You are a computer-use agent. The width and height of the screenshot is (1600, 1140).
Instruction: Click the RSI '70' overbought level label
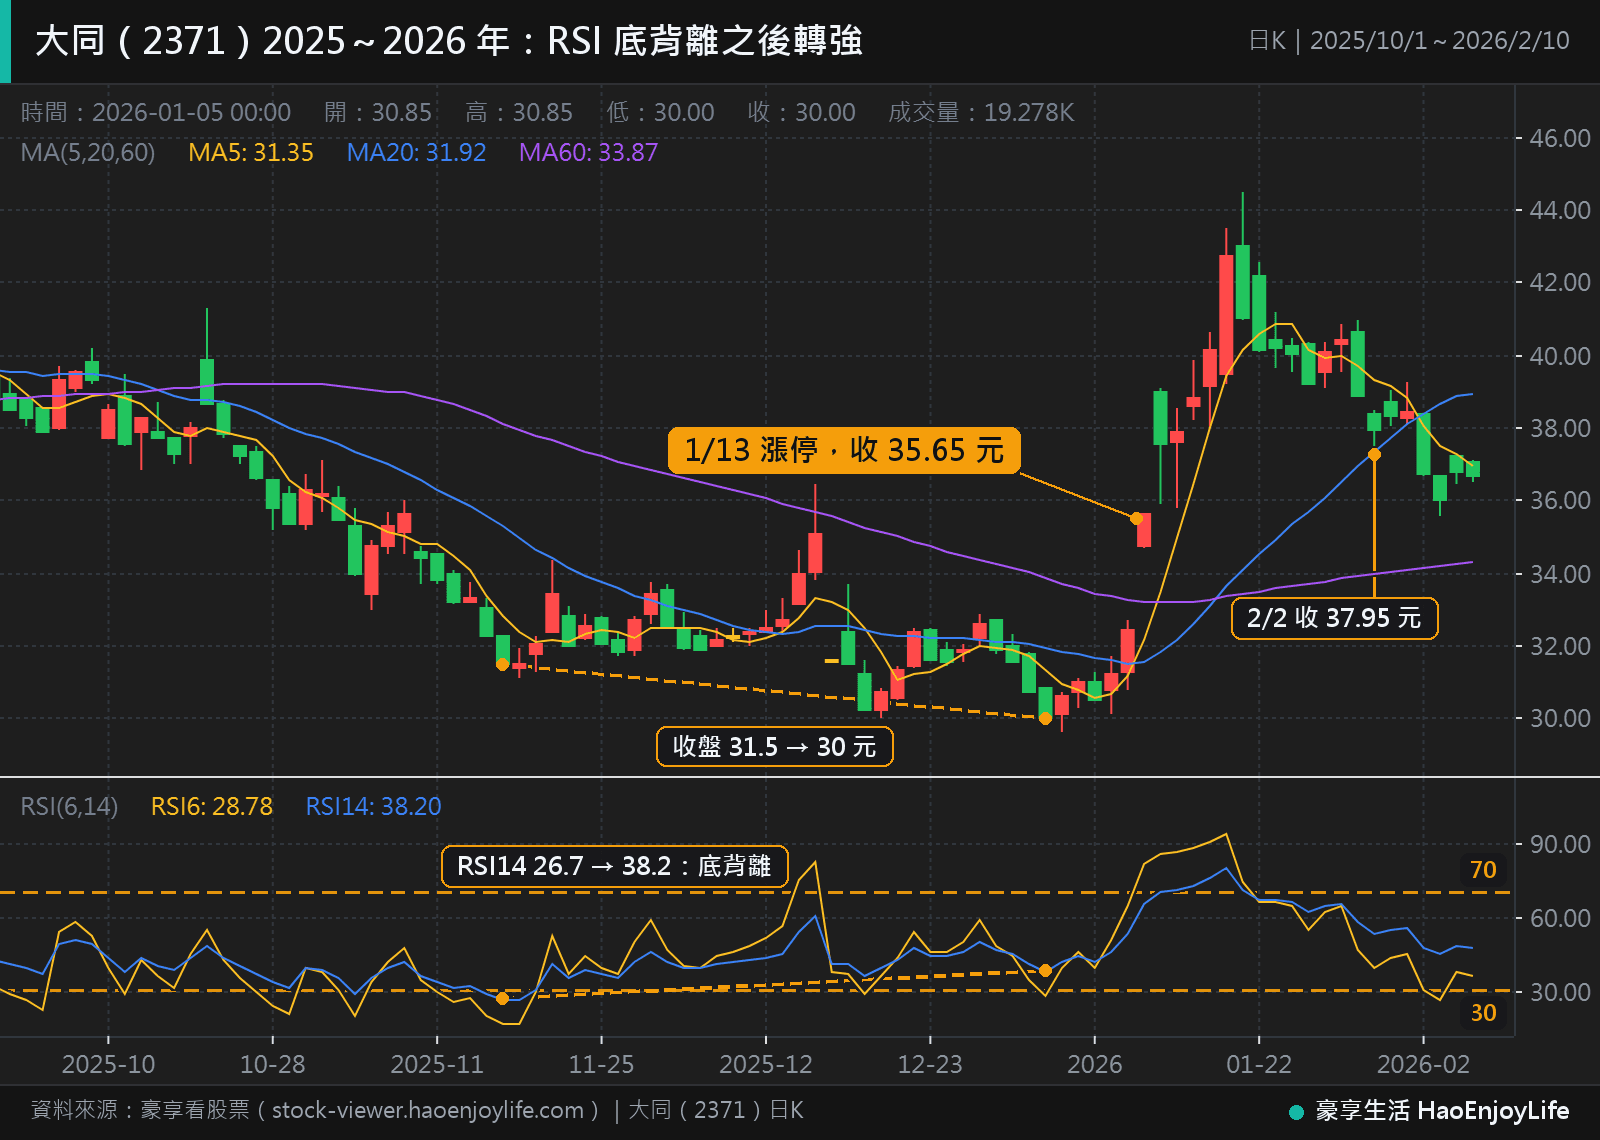click(x=1483, y=870)
